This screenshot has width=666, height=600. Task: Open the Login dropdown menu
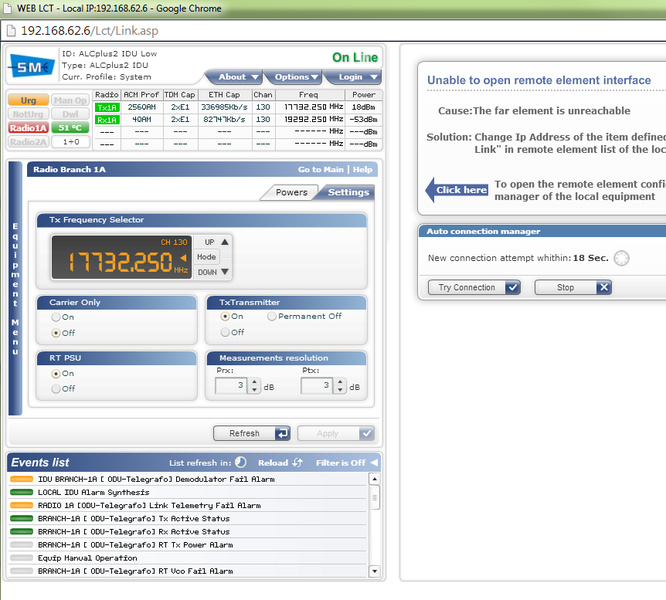(353, 77)
